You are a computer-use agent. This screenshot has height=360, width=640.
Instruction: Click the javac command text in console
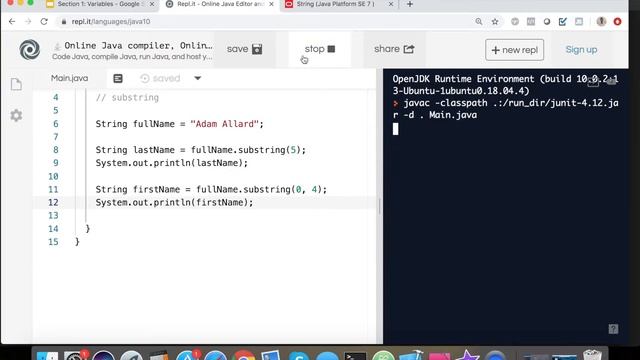[x=505, y=109]
